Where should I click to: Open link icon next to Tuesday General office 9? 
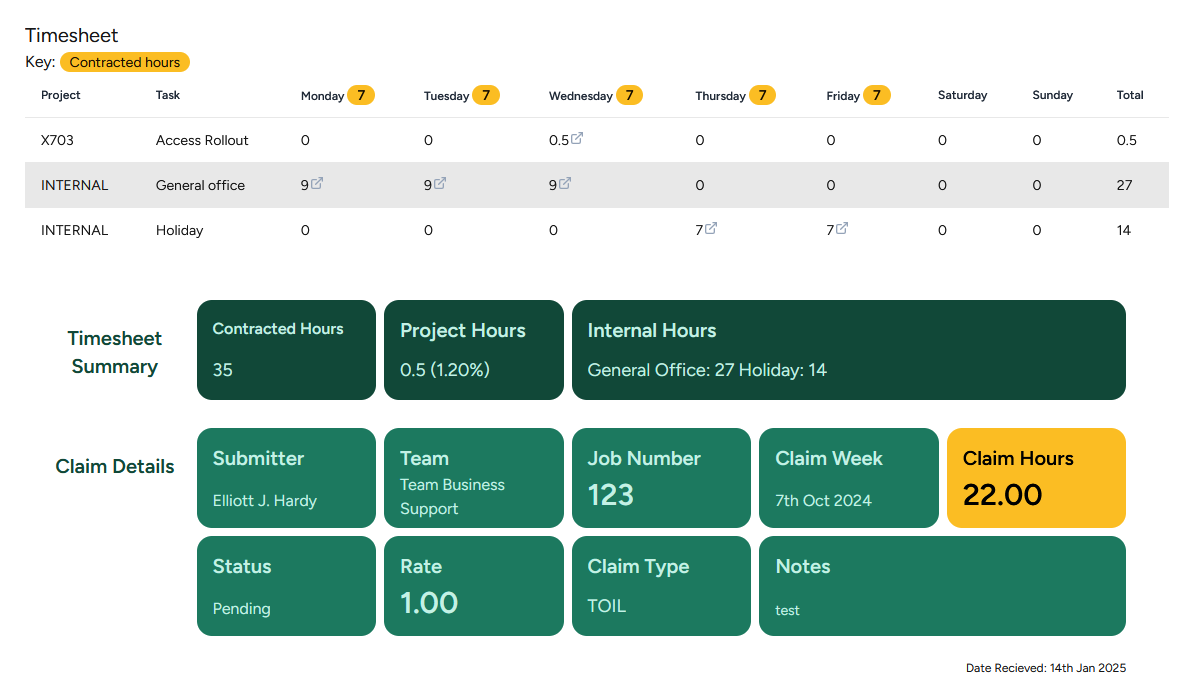tap(440, 183)
